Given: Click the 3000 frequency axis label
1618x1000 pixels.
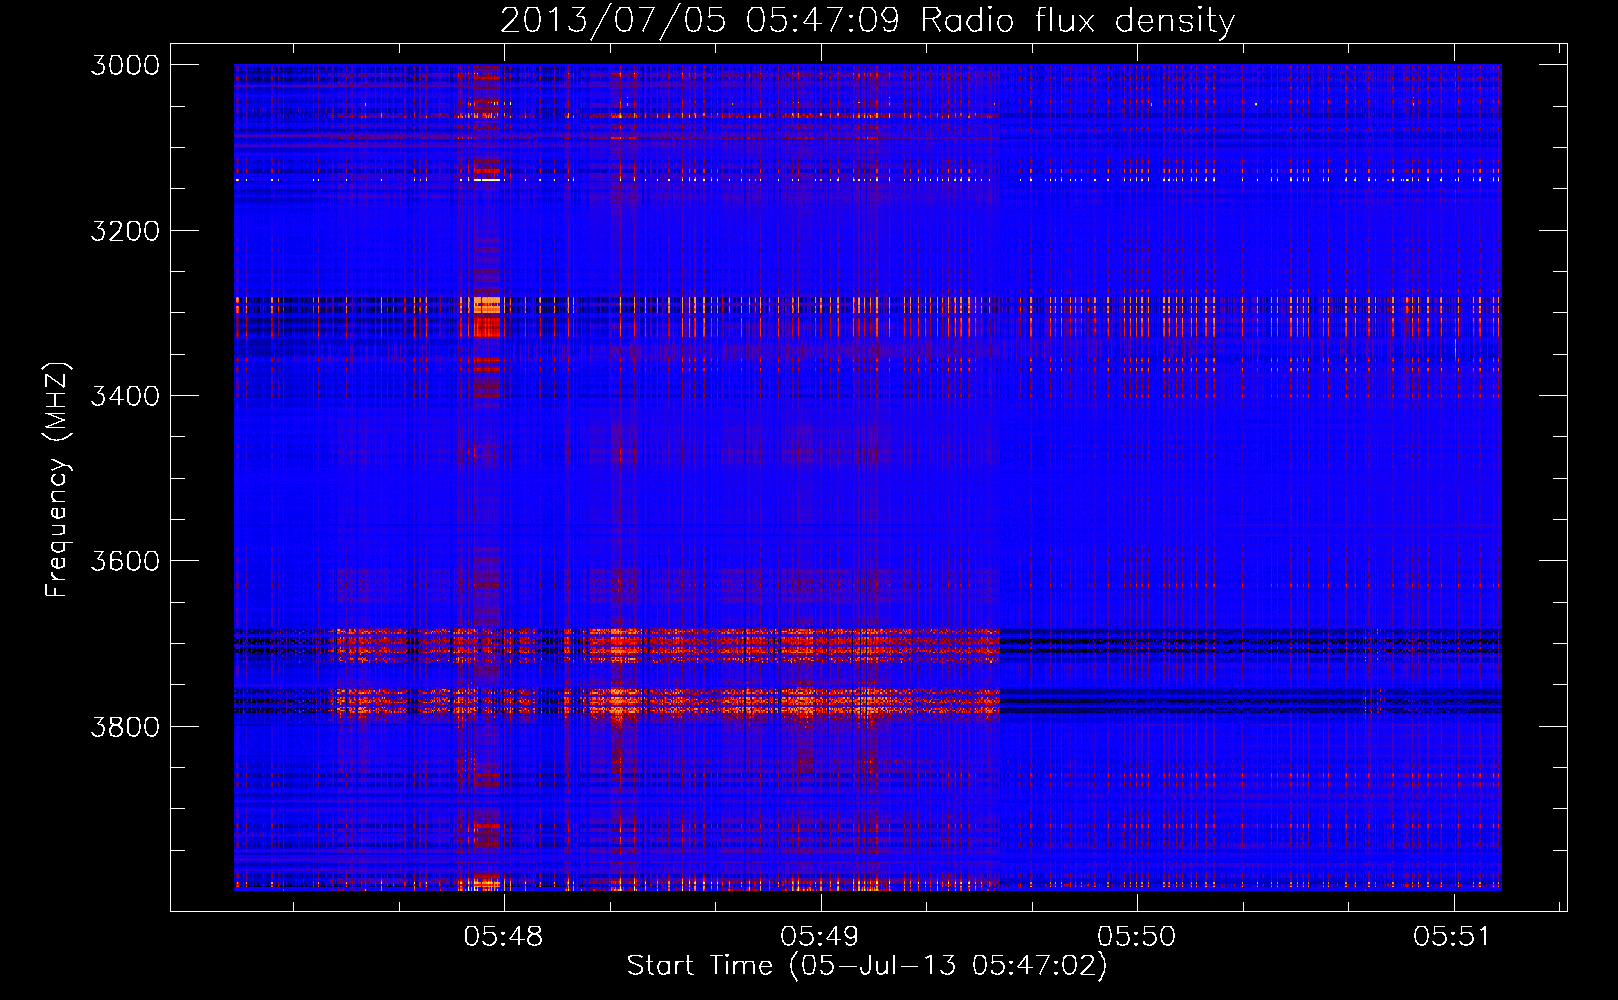Looking at the screenshot, I should tap(125, 65).
